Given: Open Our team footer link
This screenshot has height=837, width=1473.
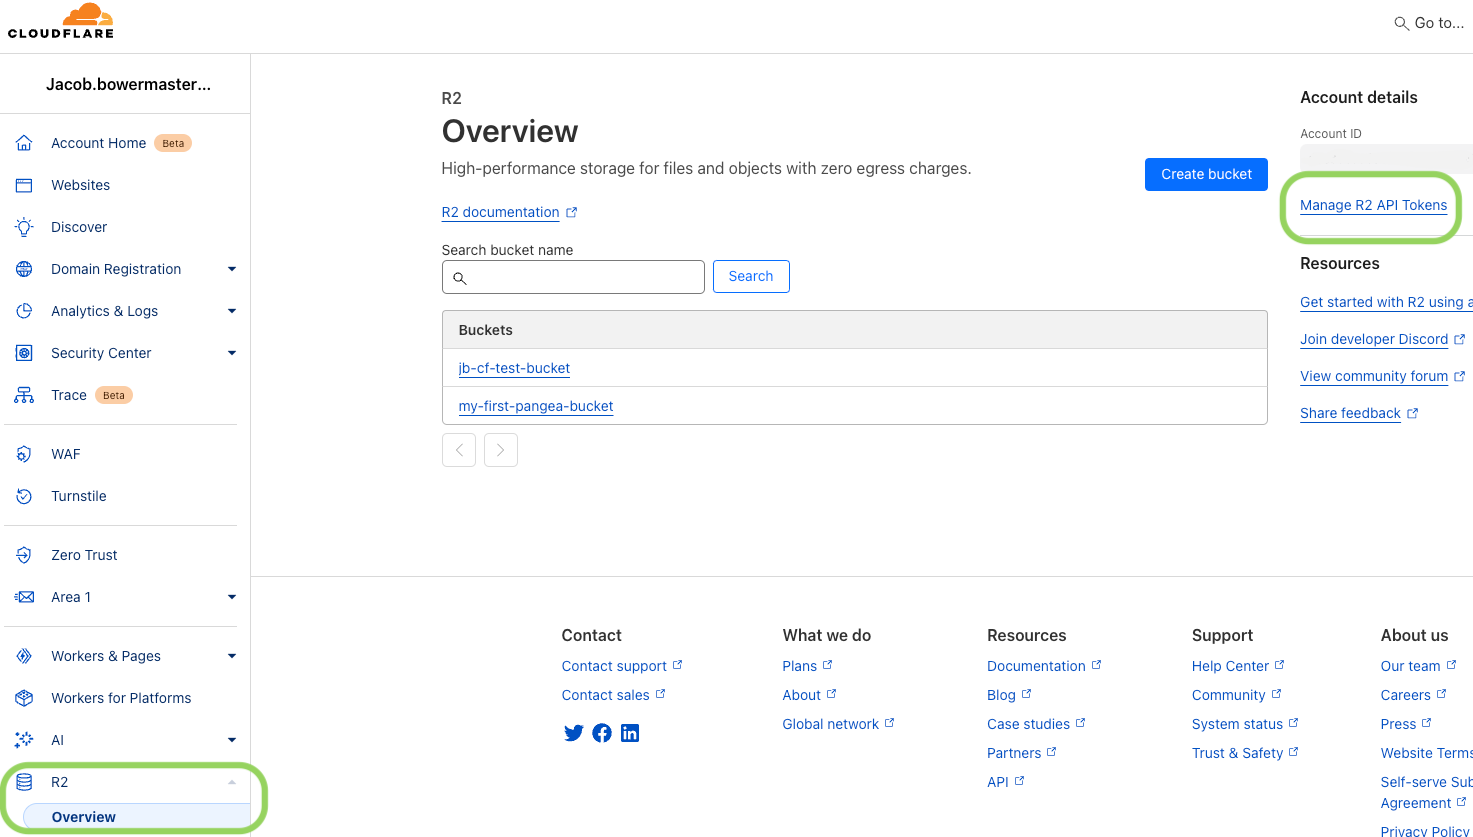Looking at the screenshot, I should (1410, 666).
